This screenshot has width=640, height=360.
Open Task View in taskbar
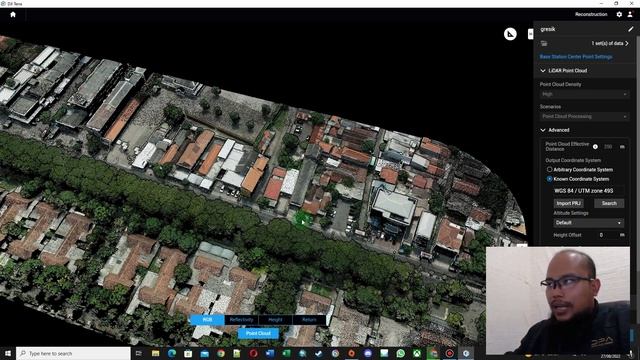coord(139,353)
